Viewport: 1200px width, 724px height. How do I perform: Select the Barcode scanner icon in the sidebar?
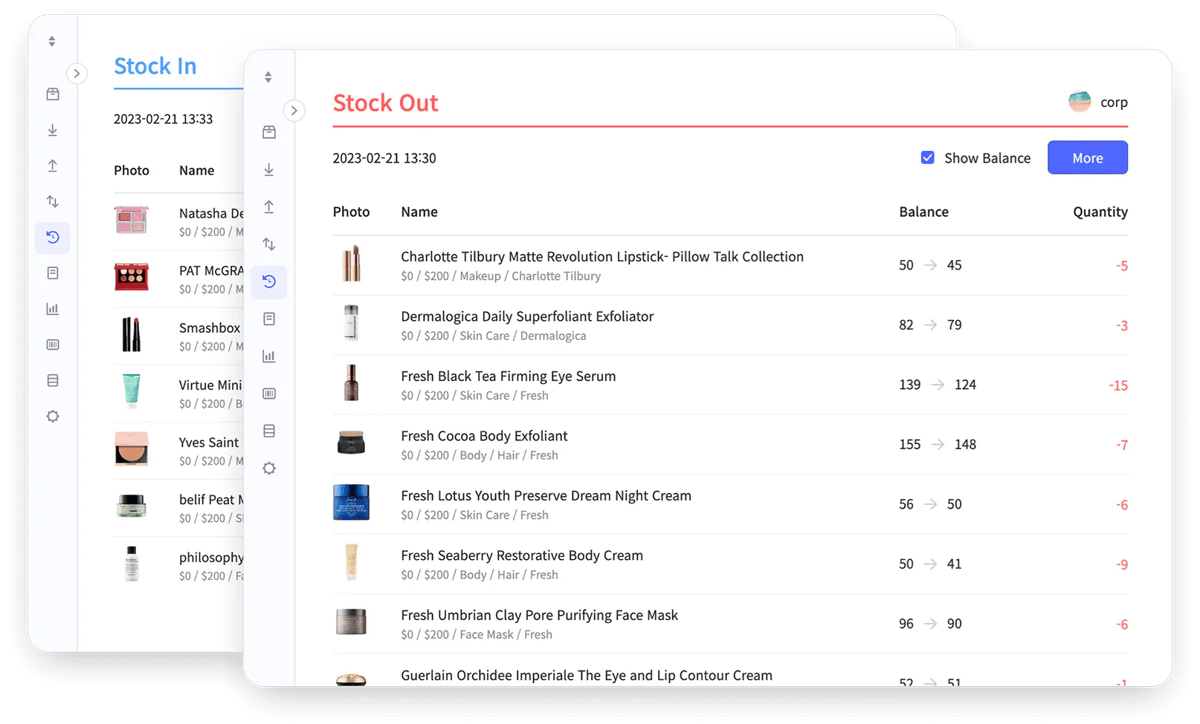pos(268,393)
